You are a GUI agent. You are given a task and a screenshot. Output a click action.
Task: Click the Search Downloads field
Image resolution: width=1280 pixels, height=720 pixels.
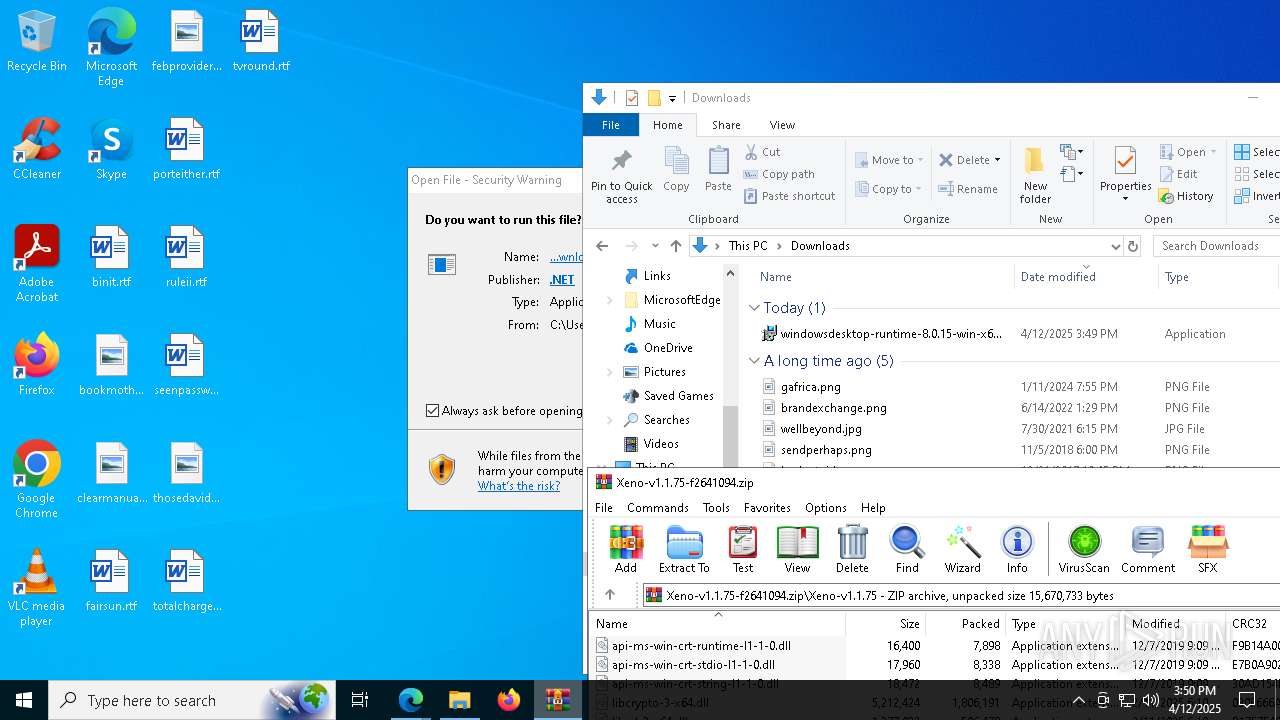point(1216,246)
